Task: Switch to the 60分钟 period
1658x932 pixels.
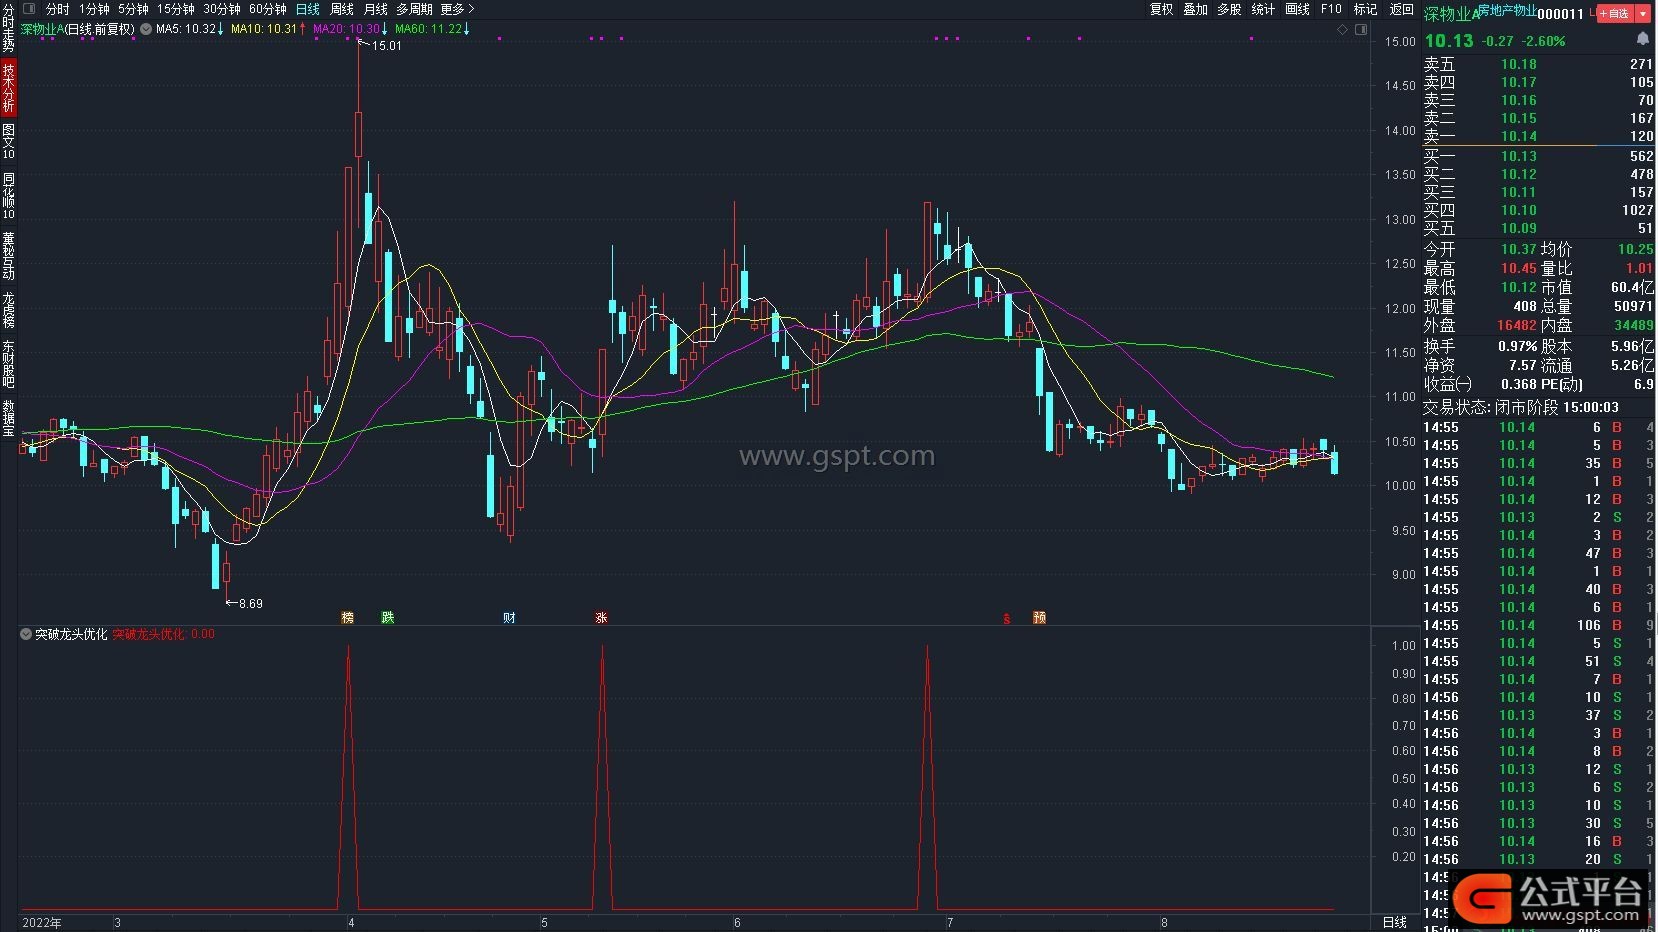Action: [x=268, y=9]
